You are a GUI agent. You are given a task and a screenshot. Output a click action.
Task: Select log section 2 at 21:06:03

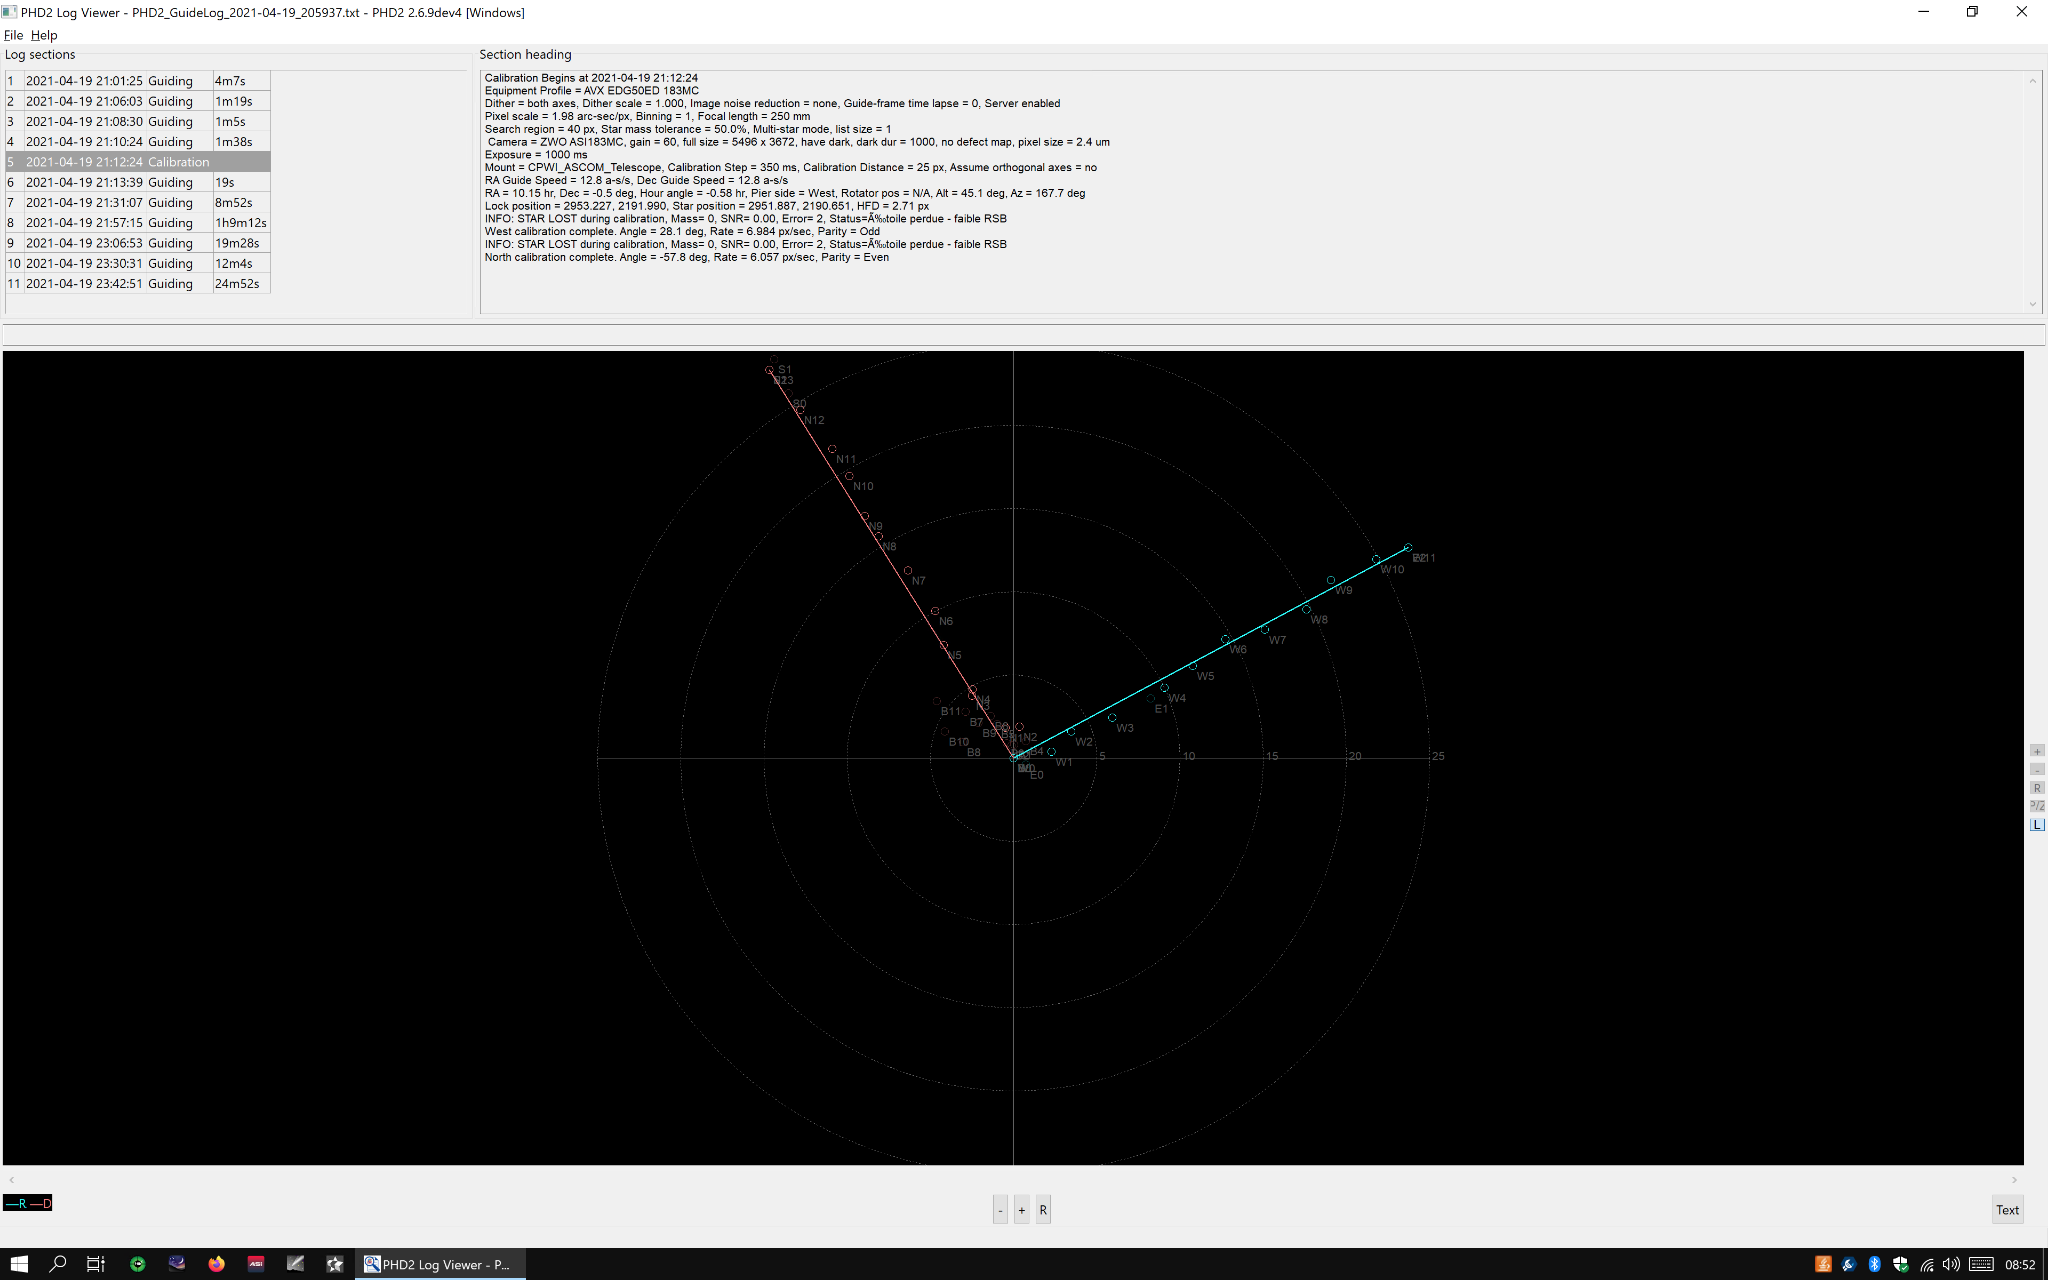coord(137,101)
